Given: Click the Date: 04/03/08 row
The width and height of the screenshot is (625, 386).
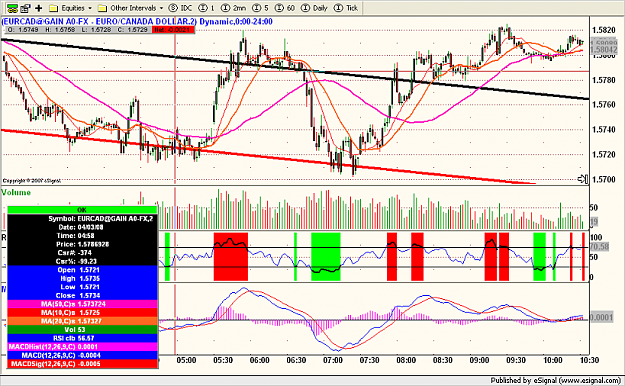Looking at the screenshot, I should (82, 227).
